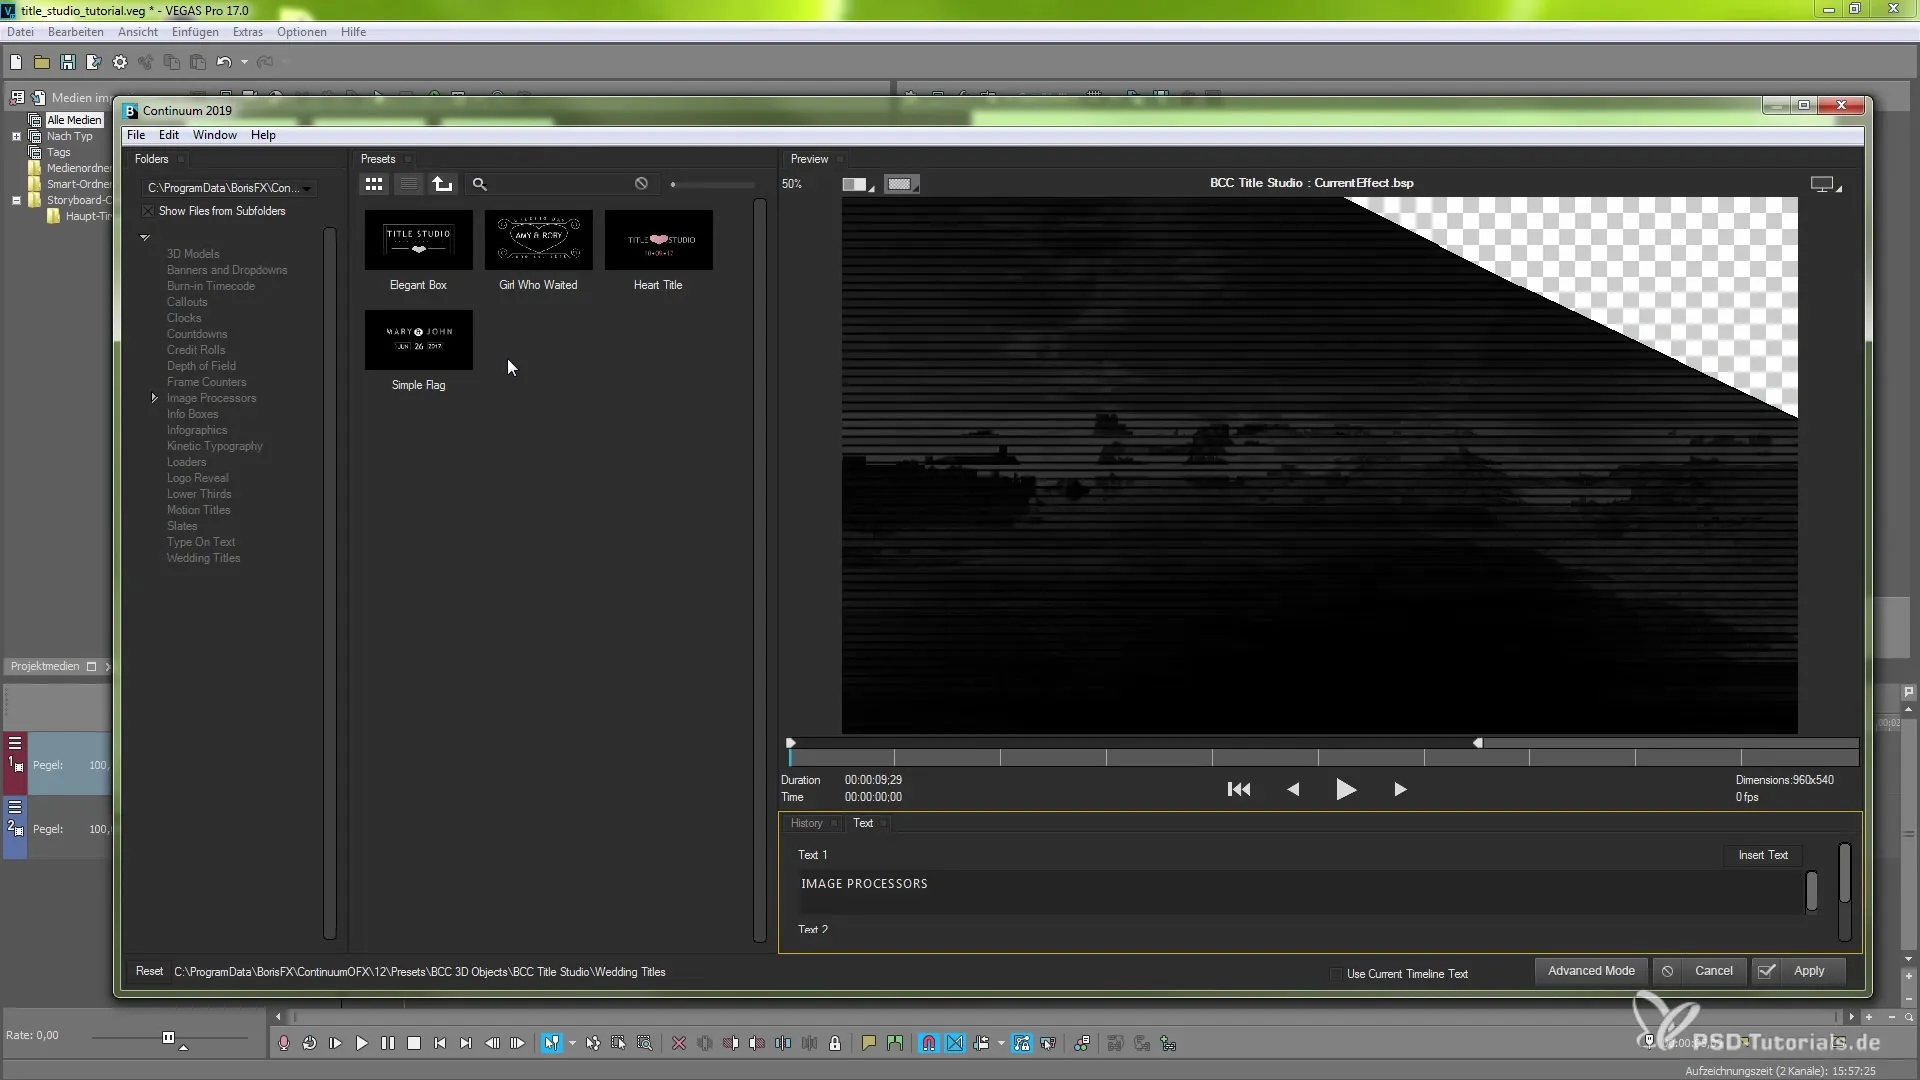1920x1080 pixels.
Task: Click the stop button in VEGAS transport
Action: tap(414, 1043)
